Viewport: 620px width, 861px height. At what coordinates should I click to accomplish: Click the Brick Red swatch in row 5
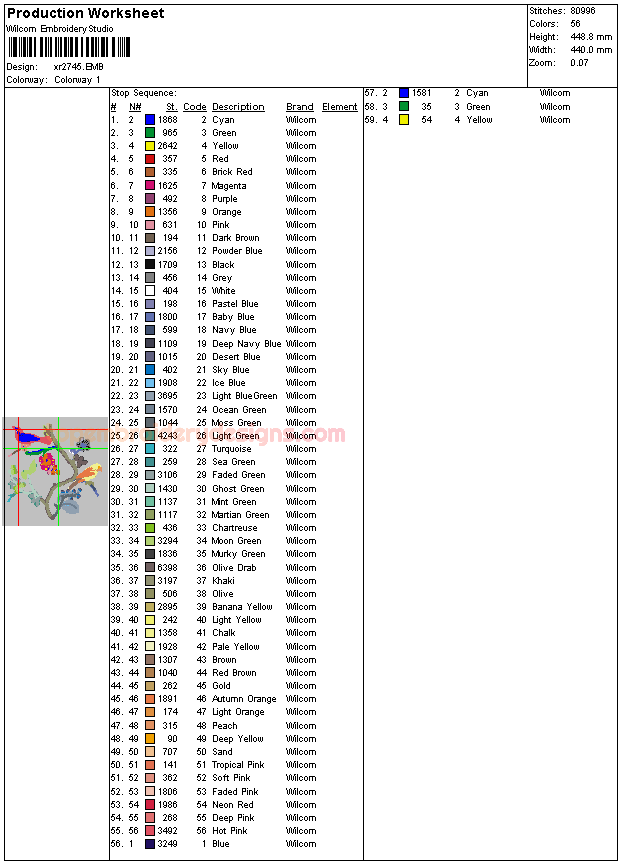pyautogui.click(x=150, y=172)
